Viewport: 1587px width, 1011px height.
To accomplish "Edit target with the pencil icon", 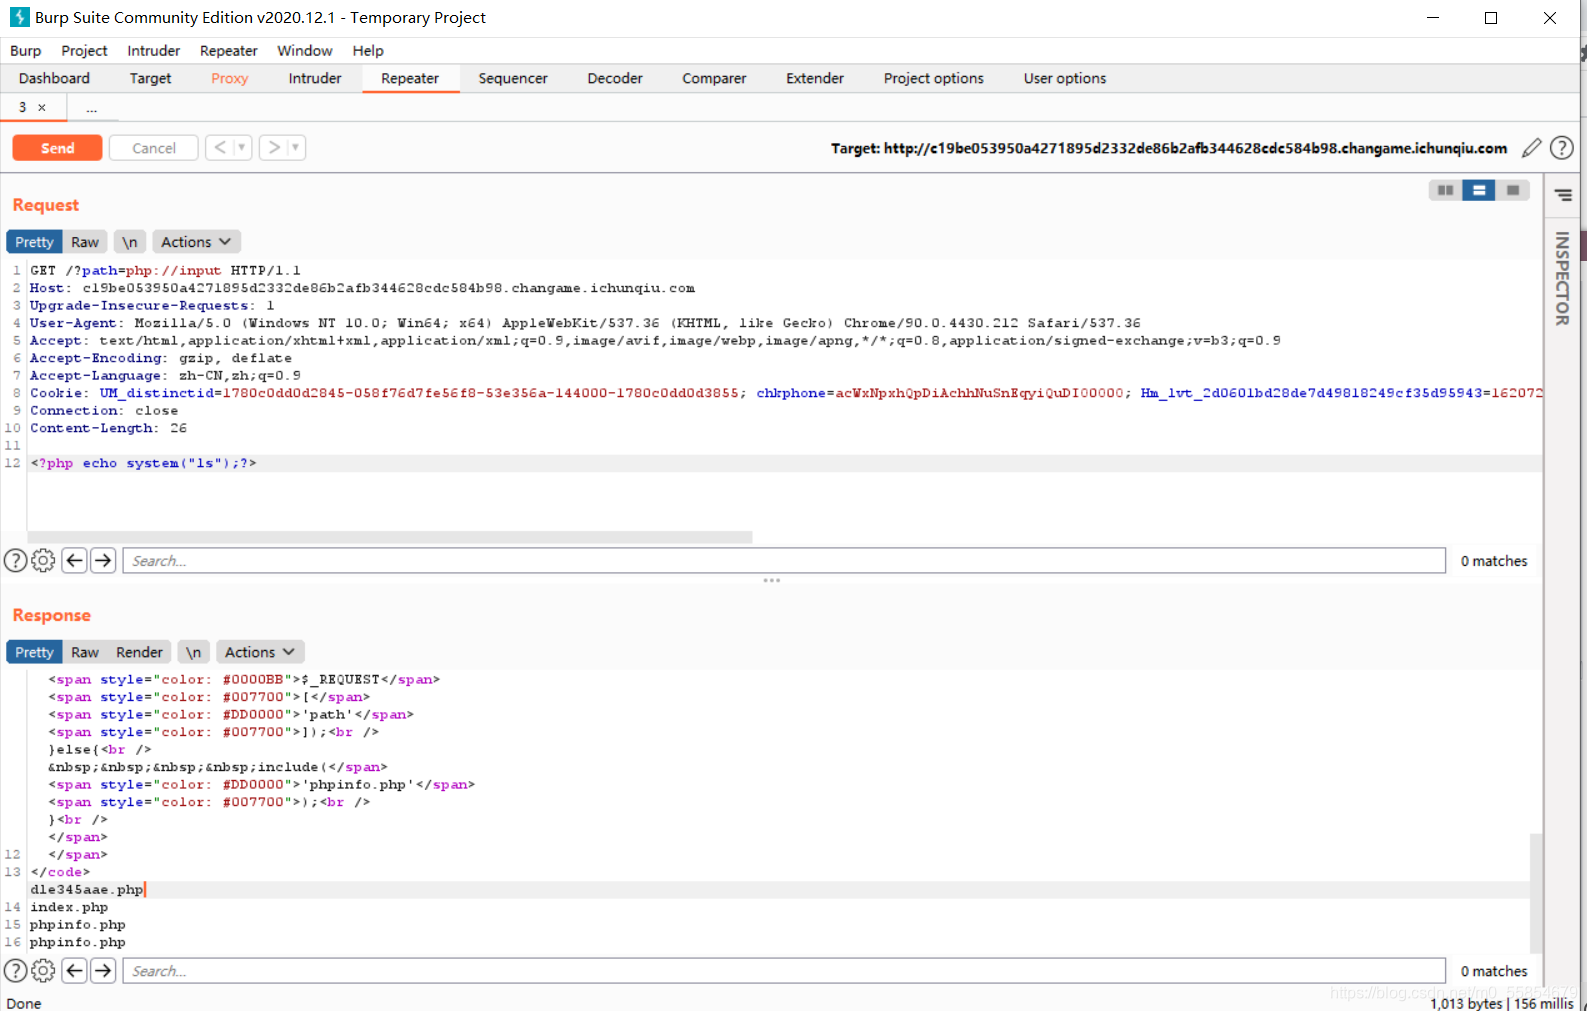I will click(1531, 148).
